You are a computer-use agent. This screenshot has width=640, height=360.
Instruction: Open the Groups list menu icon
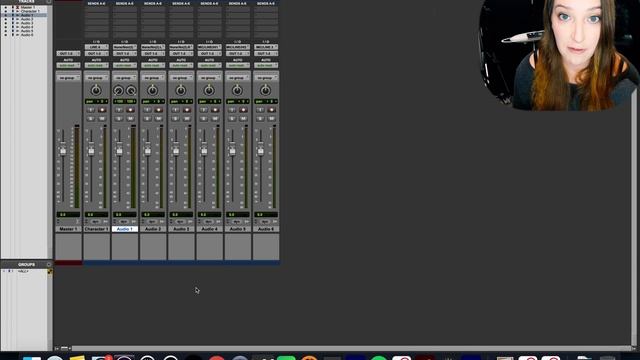pyautogui.click(x=49, y=264)
